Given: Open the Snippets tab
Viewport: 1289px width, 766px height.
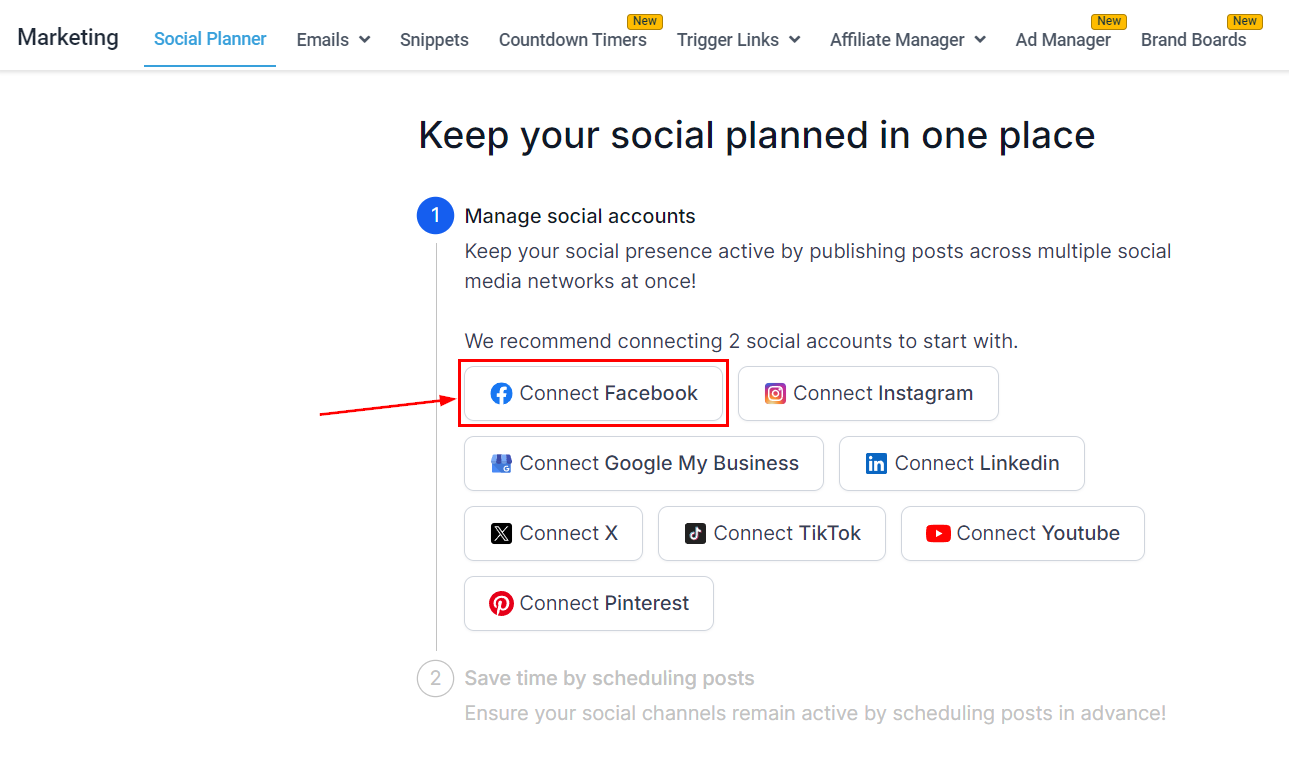Looking at the screenshot, I should 434,40.
